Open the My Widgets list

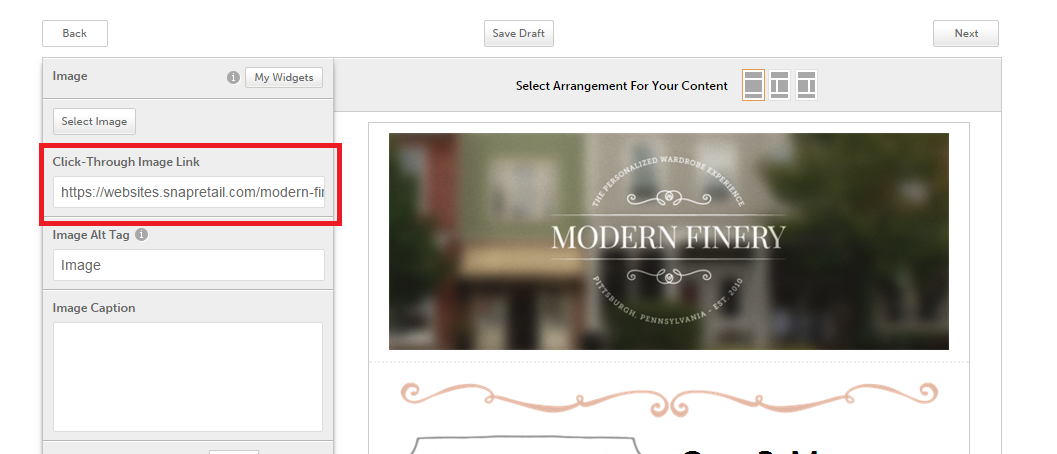pos(283,77)
